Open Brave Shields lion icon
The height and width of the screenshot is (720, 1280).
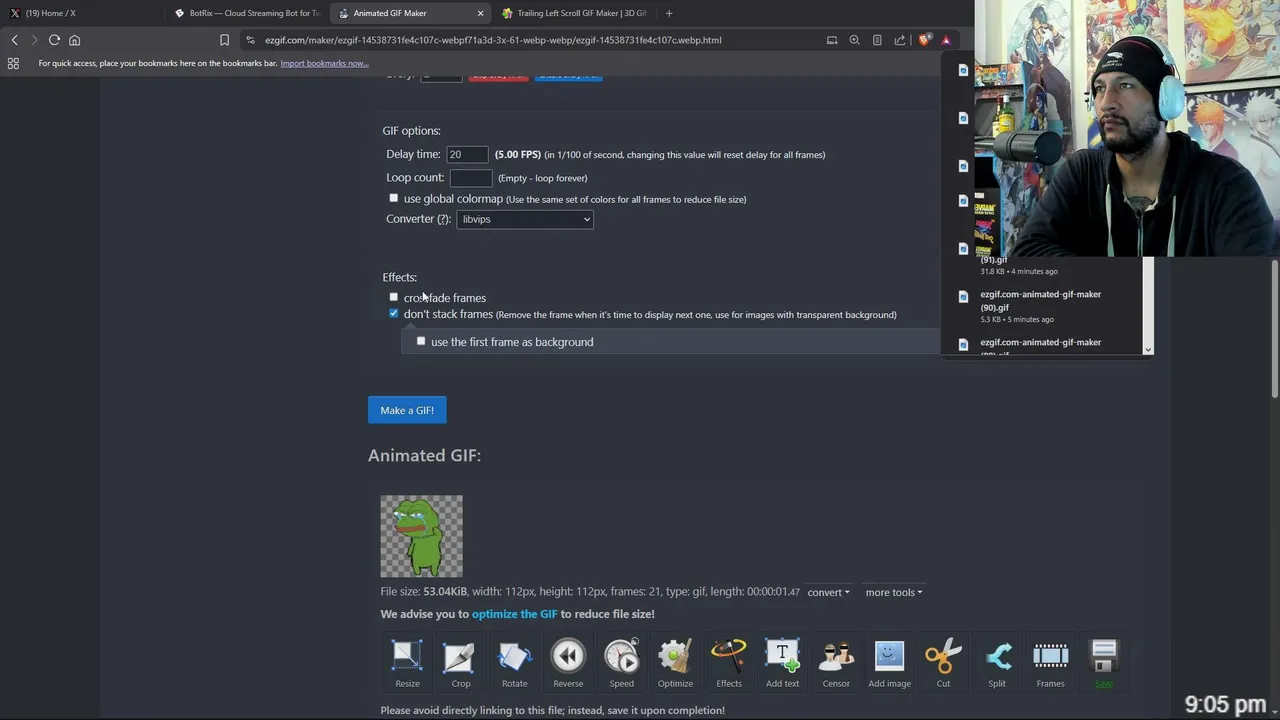[x=924, y=40]
